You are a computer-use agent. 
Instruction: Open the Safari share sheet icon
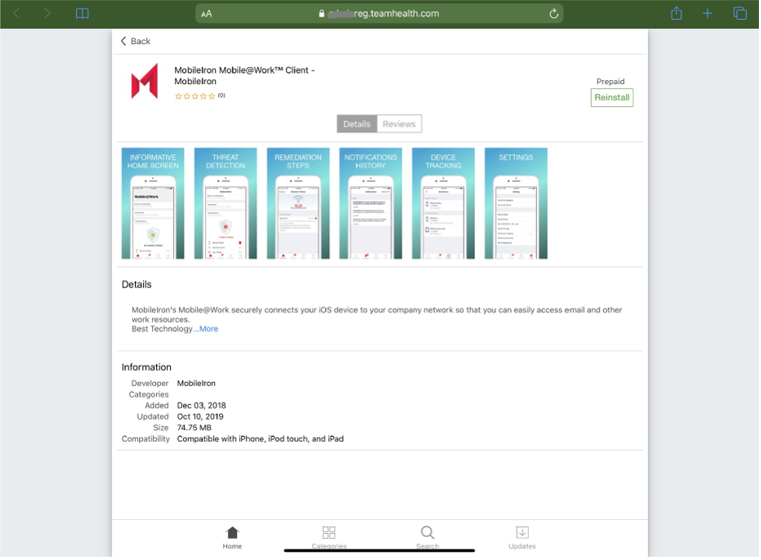pyautogui.click(x=676, y=14)
